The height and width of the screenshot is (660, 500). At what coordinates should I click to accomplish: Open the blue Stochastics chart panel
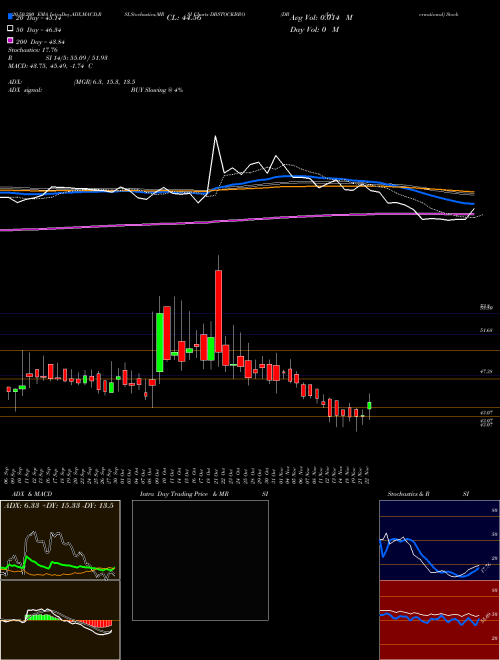[439, 540]
